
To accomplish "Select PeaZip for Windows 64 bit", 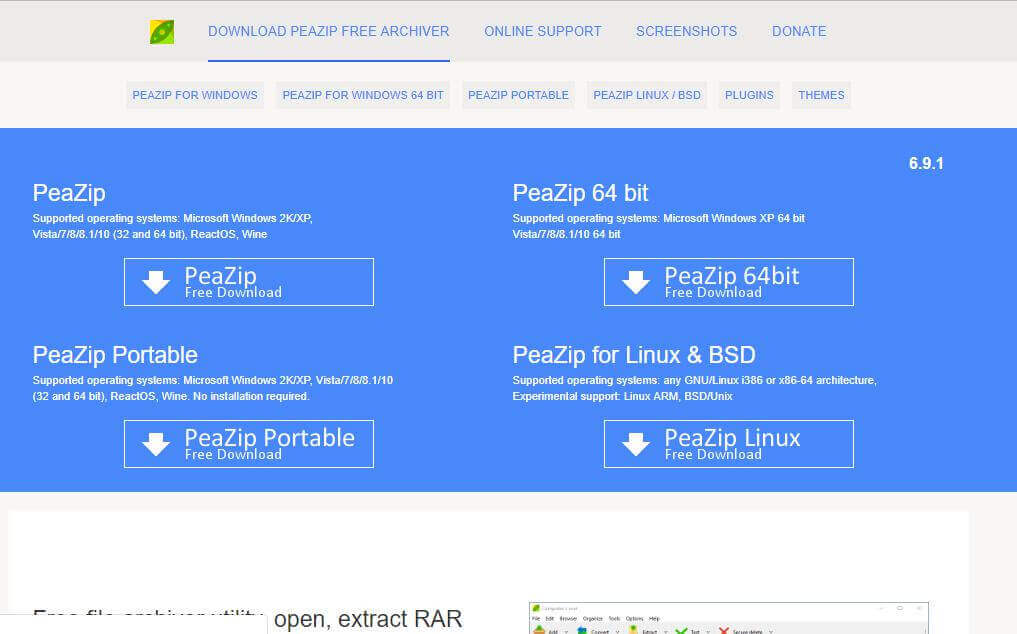I will pyautogui.click(x=363, y=95).
